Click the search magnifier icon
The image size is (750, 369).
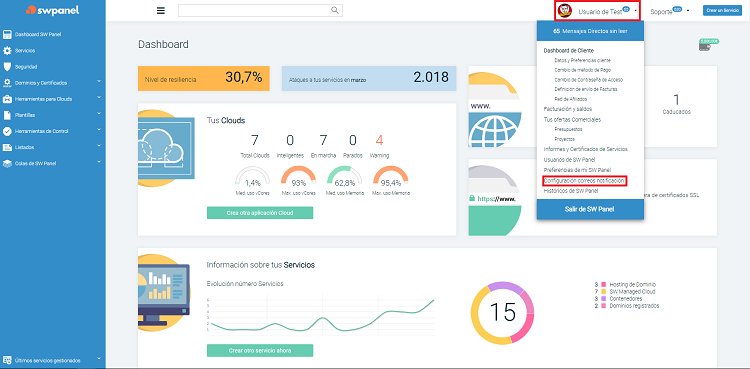click(335, 10)
